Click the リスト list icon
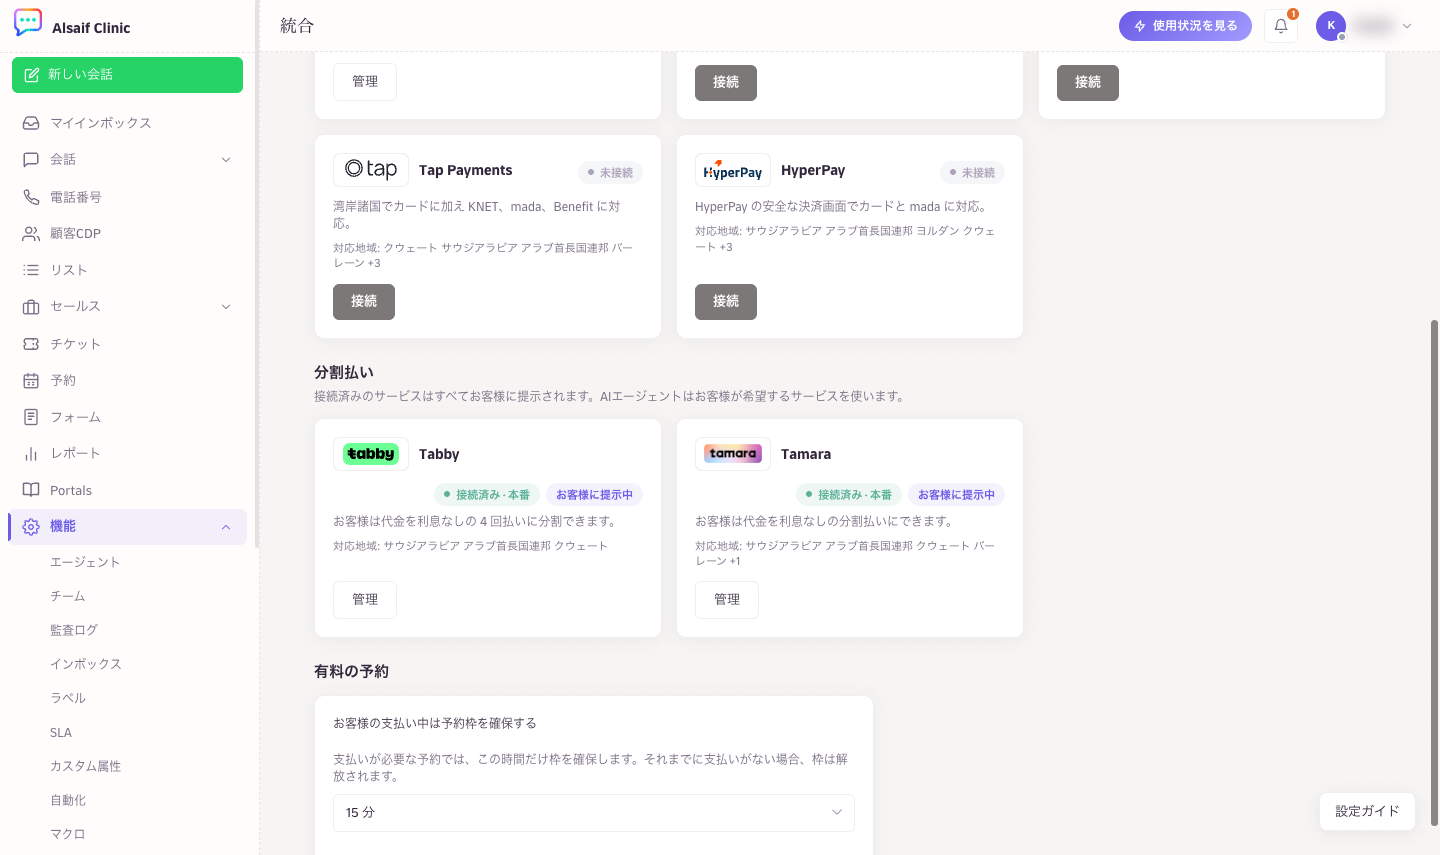Image resolution: width=1440 pixels, height=855 pixels. [x=31, y=270]
